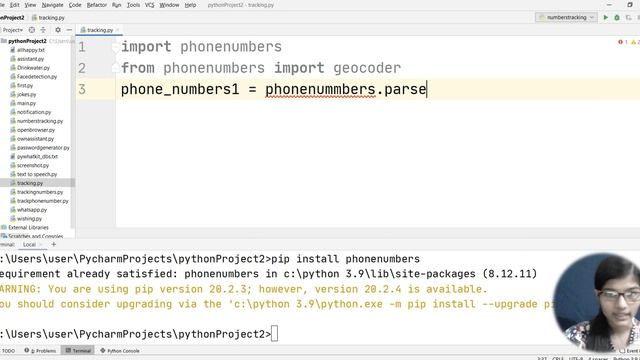Image resolution: width=640 pixels, height=360 pixels.
Task: Select the pythonProject2 root folder
Action: 27,41
